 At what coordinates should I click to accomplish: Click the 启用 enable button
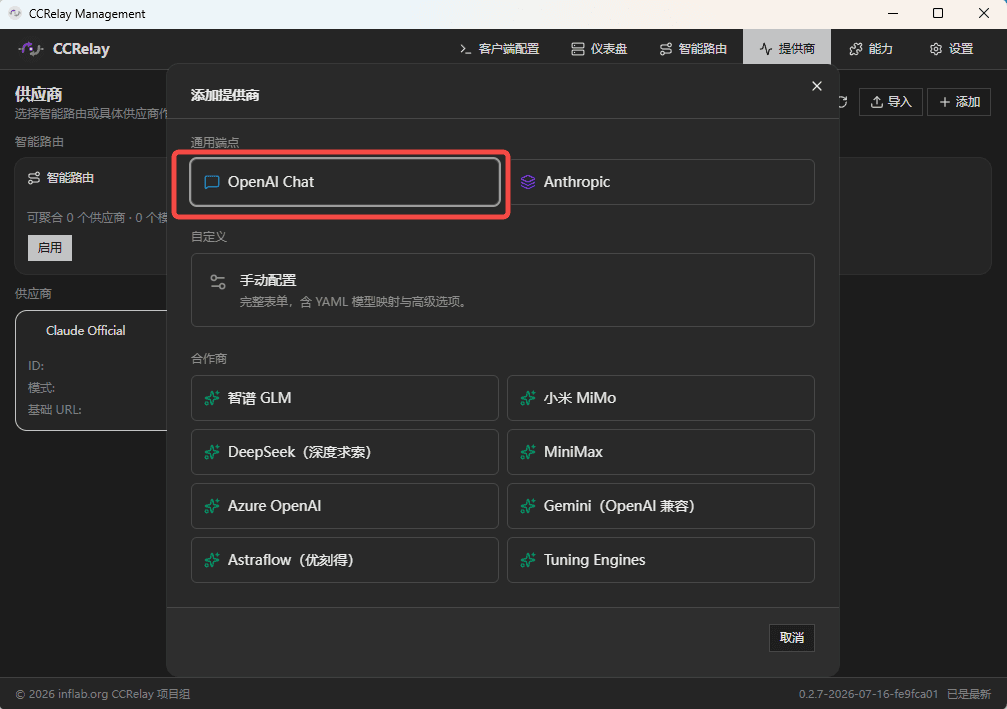click(50, 248)
